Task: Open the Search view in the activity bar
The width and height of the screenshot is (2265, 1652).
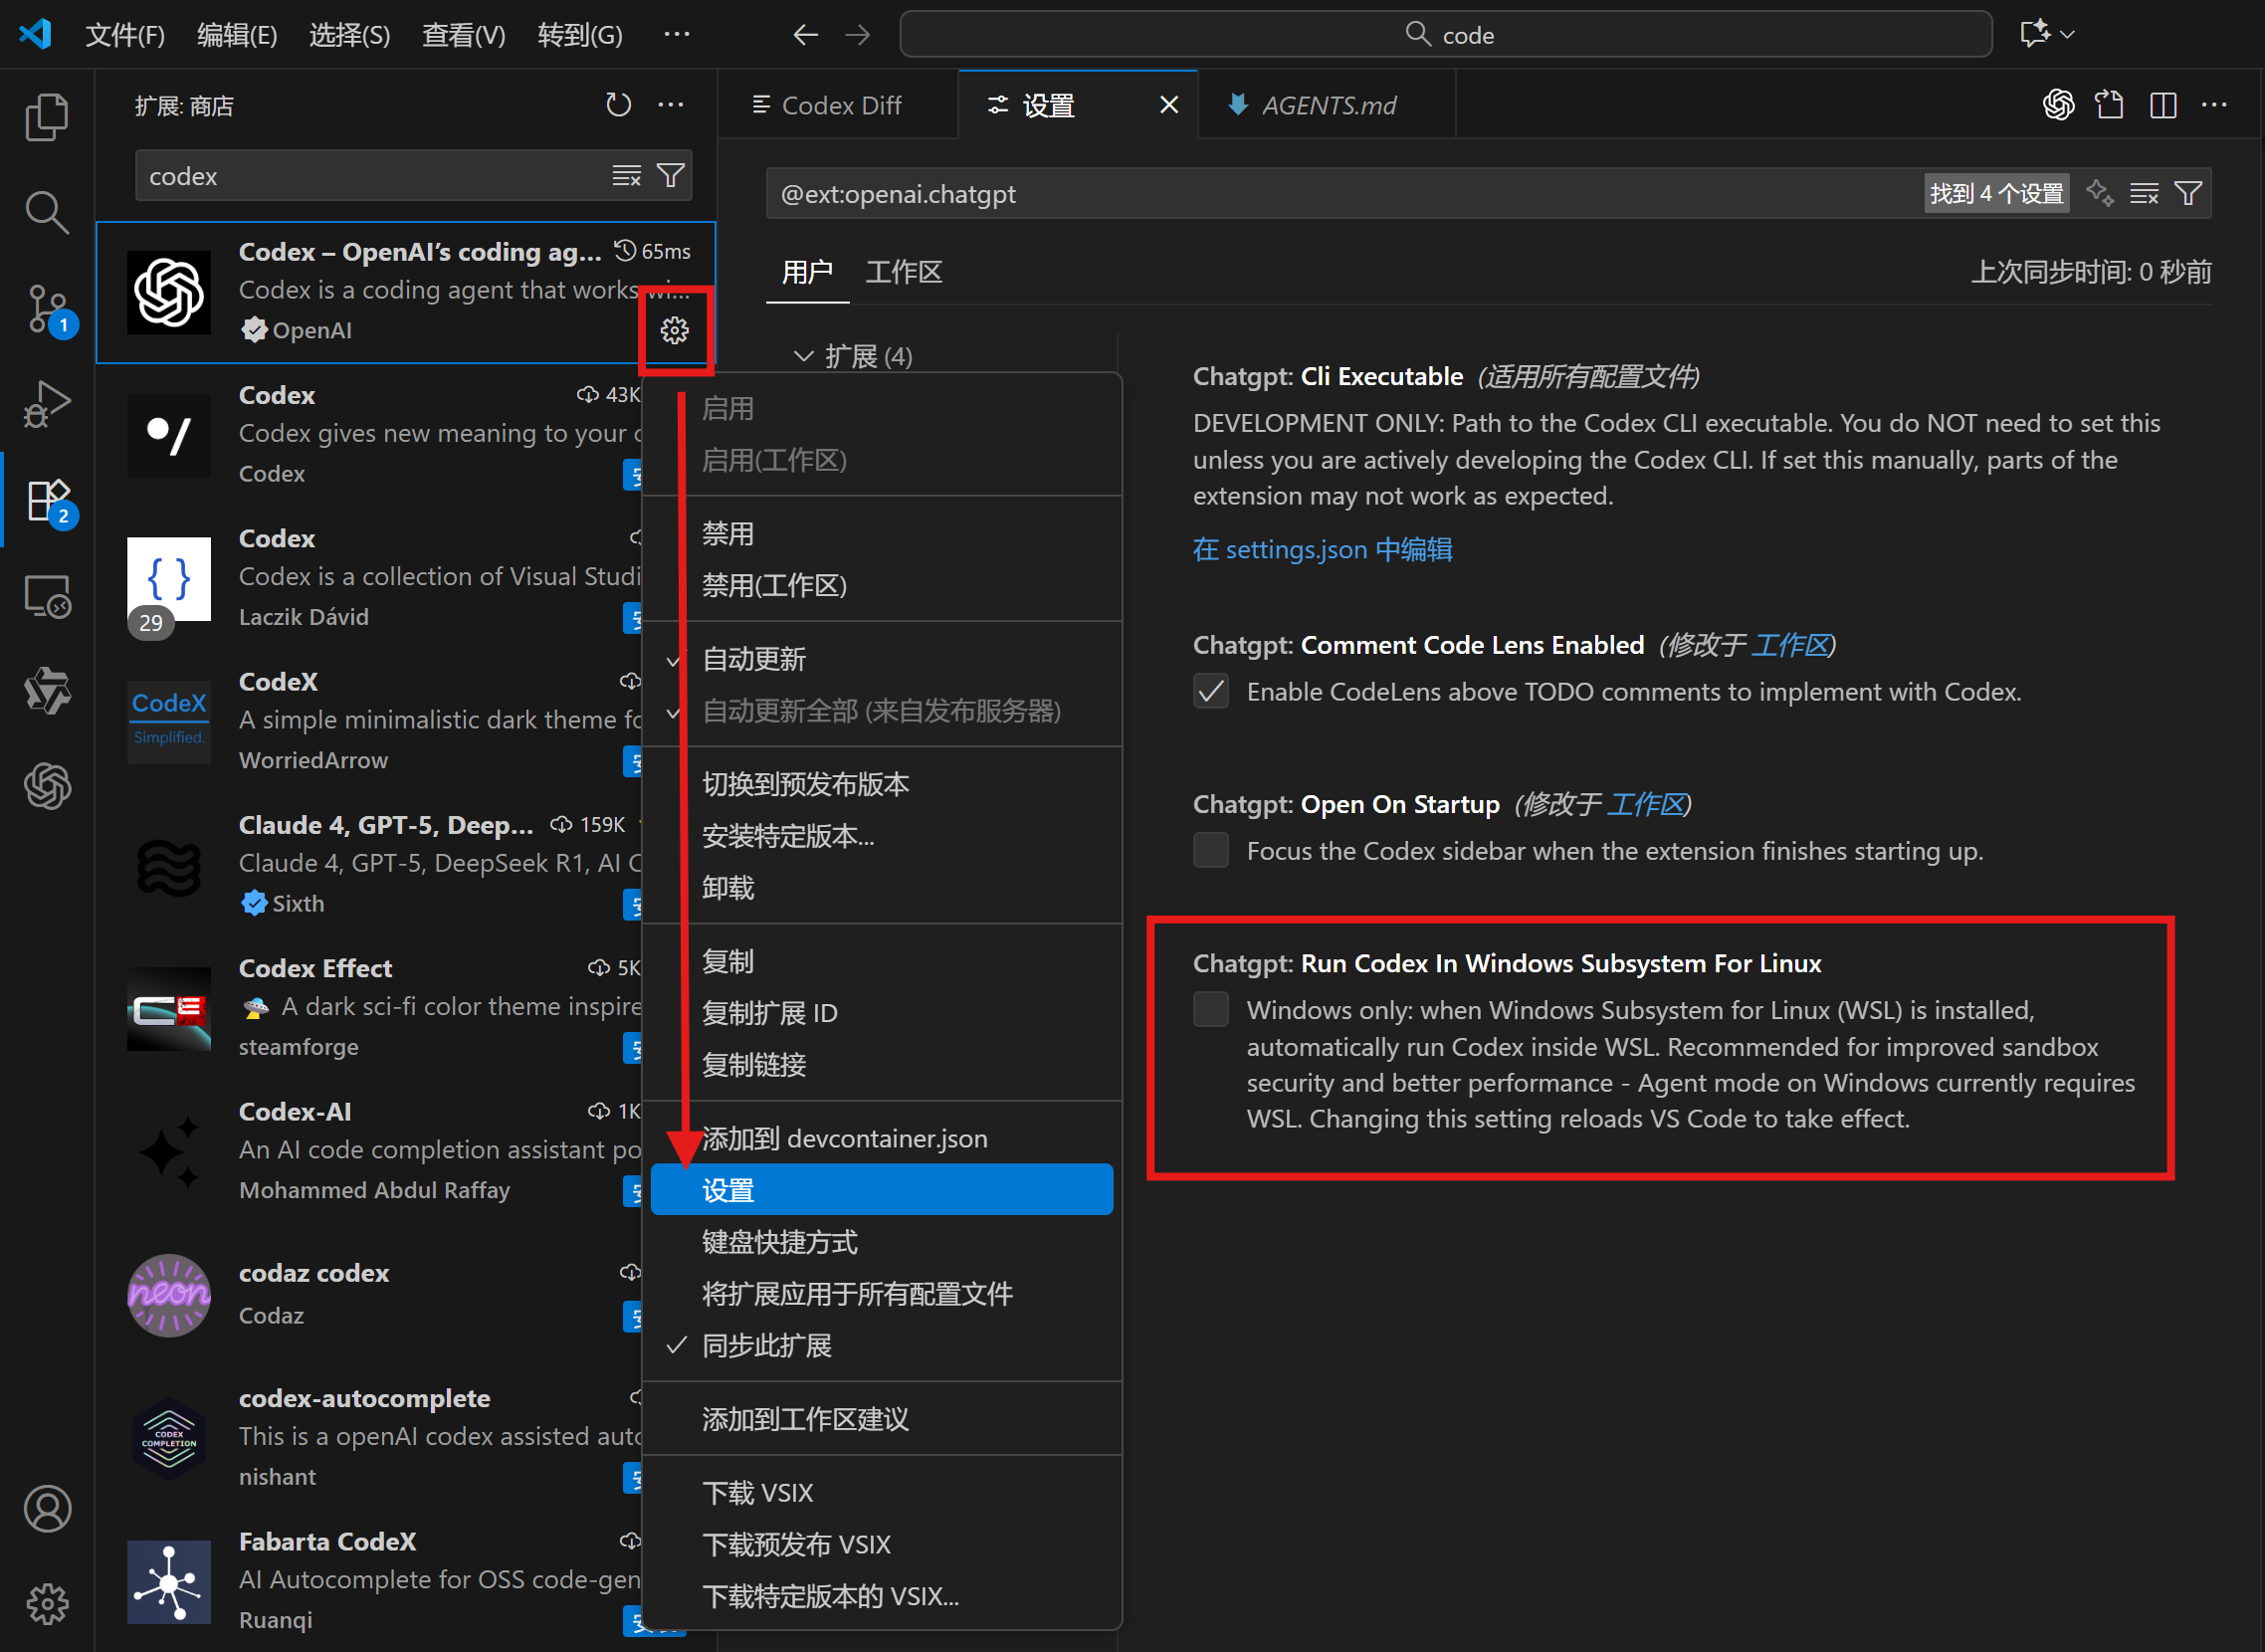Action: (x=47, y=212)
